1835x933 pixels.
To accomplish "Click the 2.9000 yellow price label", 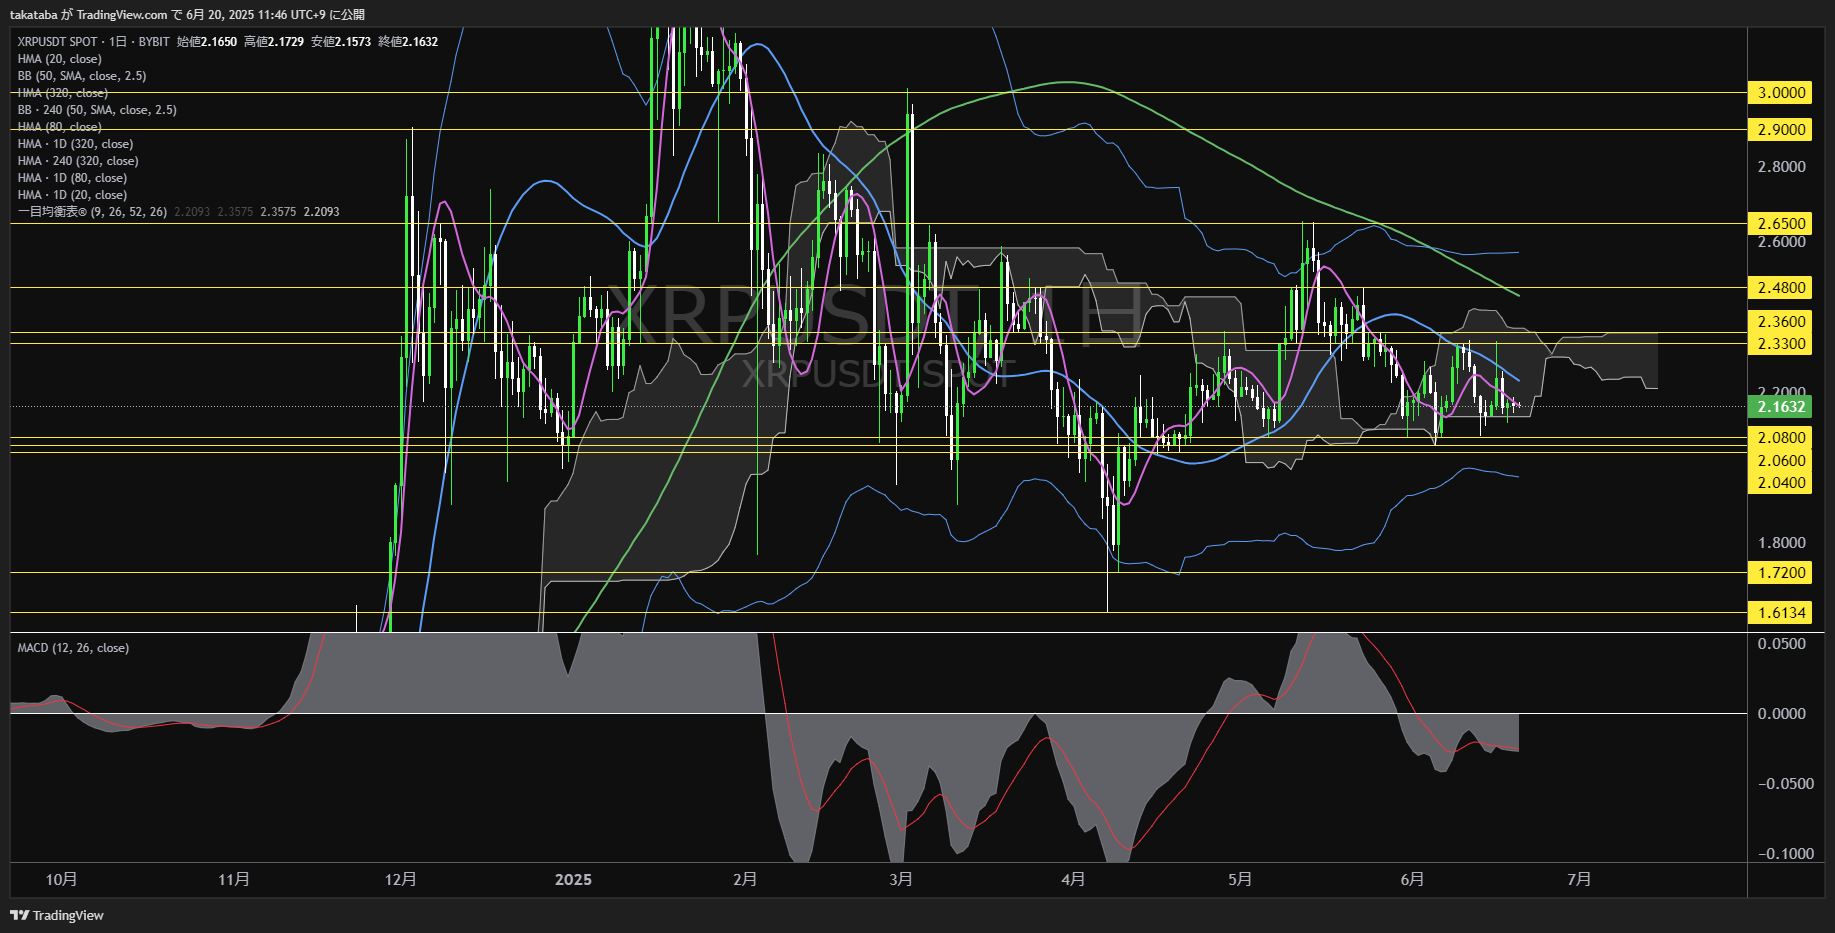I will tap(1781, 130).
